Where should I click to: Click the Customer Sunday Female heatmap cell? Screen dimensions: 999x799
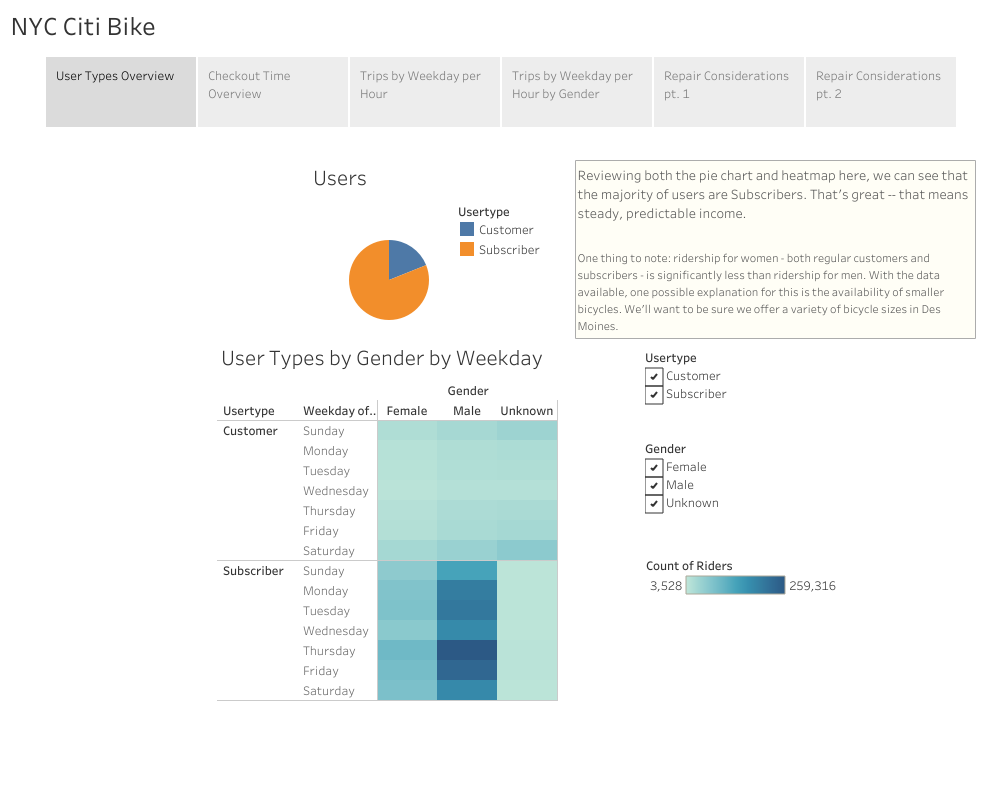tap(408, 431)
